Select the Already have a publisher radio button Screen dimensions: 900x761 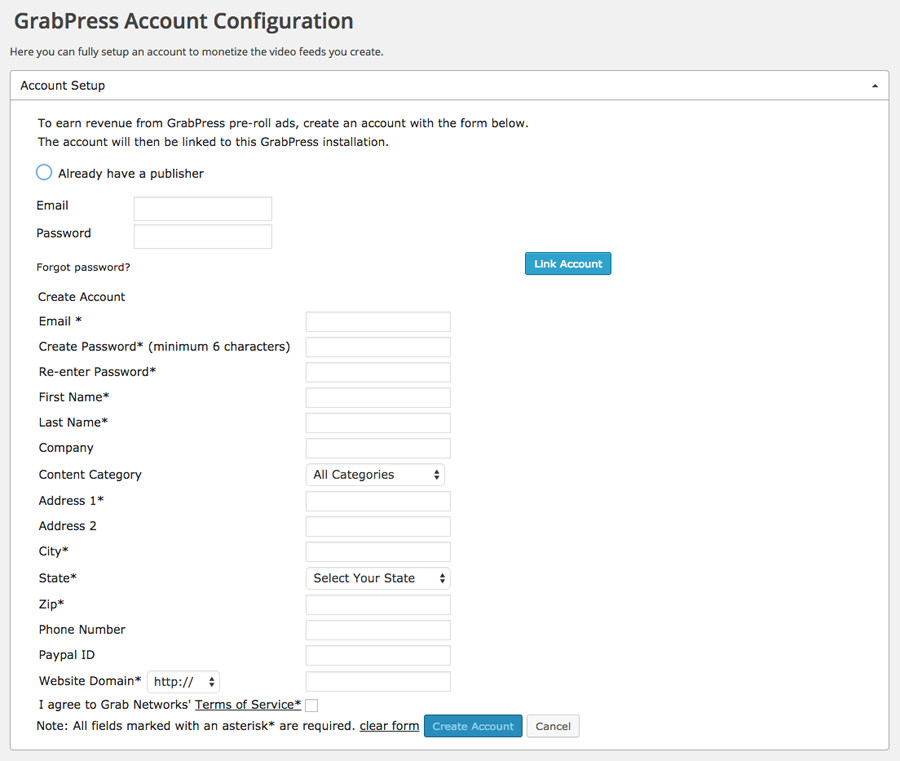click(x=44, y=172)
